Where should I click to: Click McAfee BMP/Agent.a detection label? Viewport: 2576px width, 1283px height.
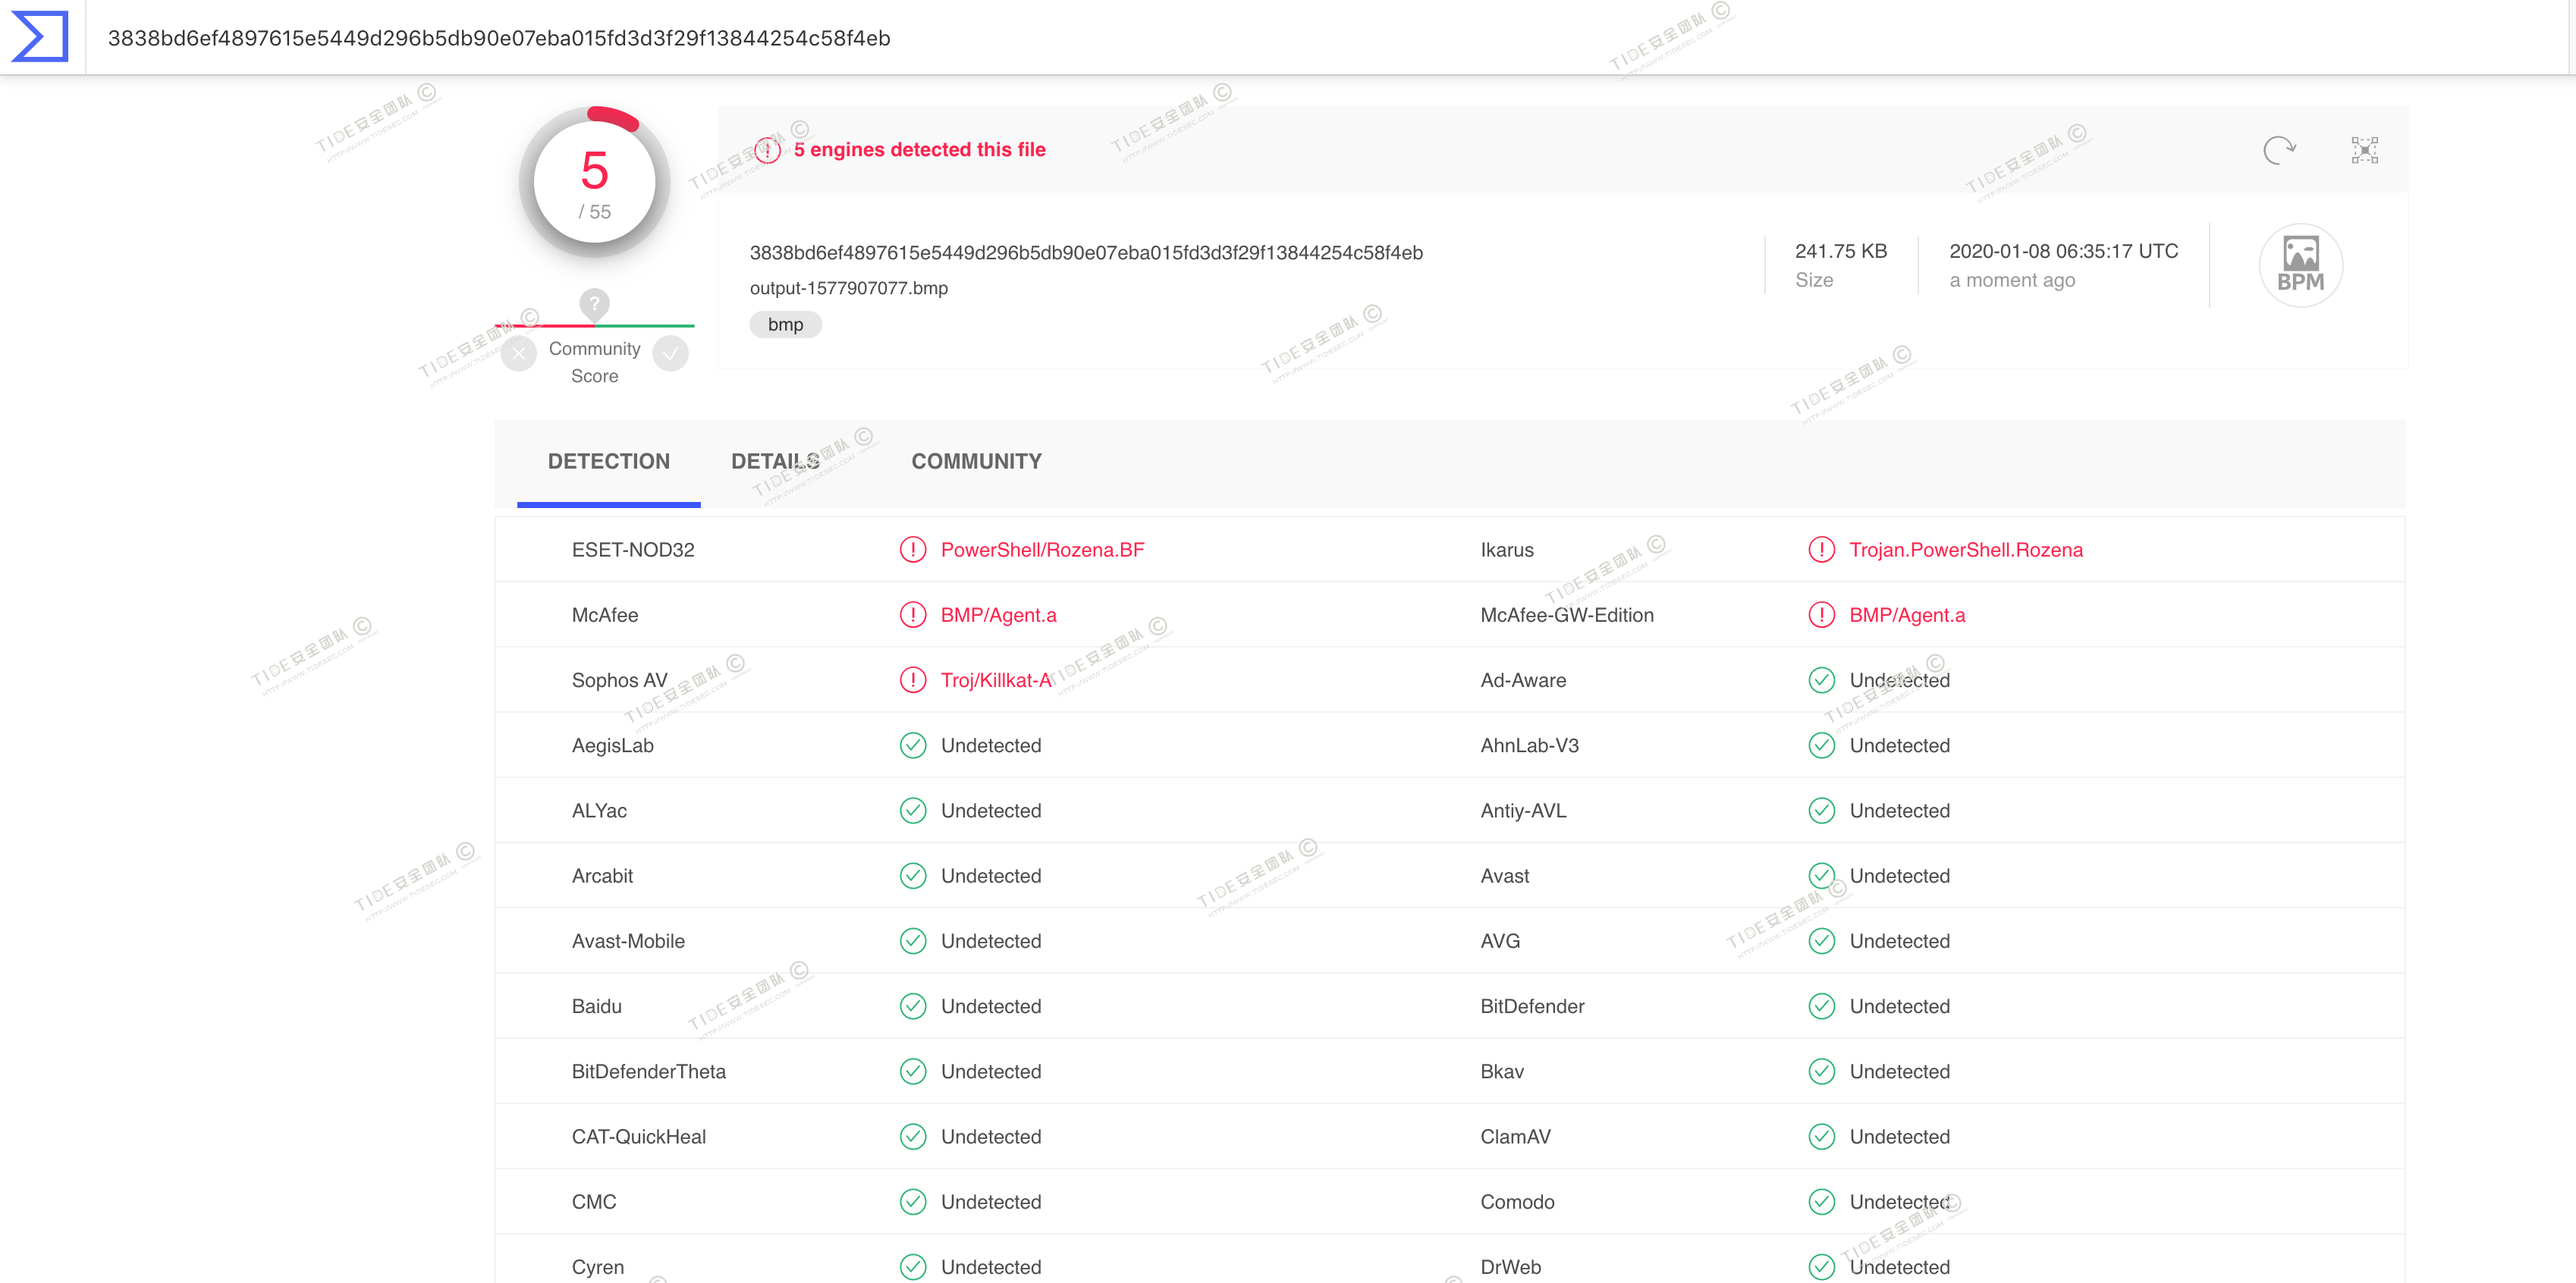pos(998,615)
